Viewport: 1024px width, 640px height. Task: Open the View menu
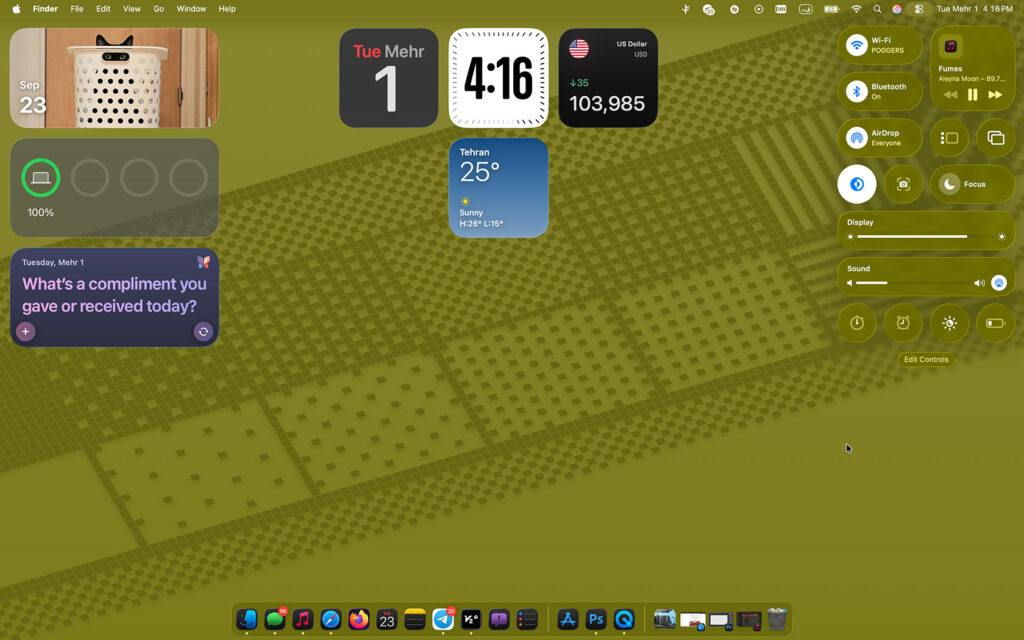[x=131, y=9]
